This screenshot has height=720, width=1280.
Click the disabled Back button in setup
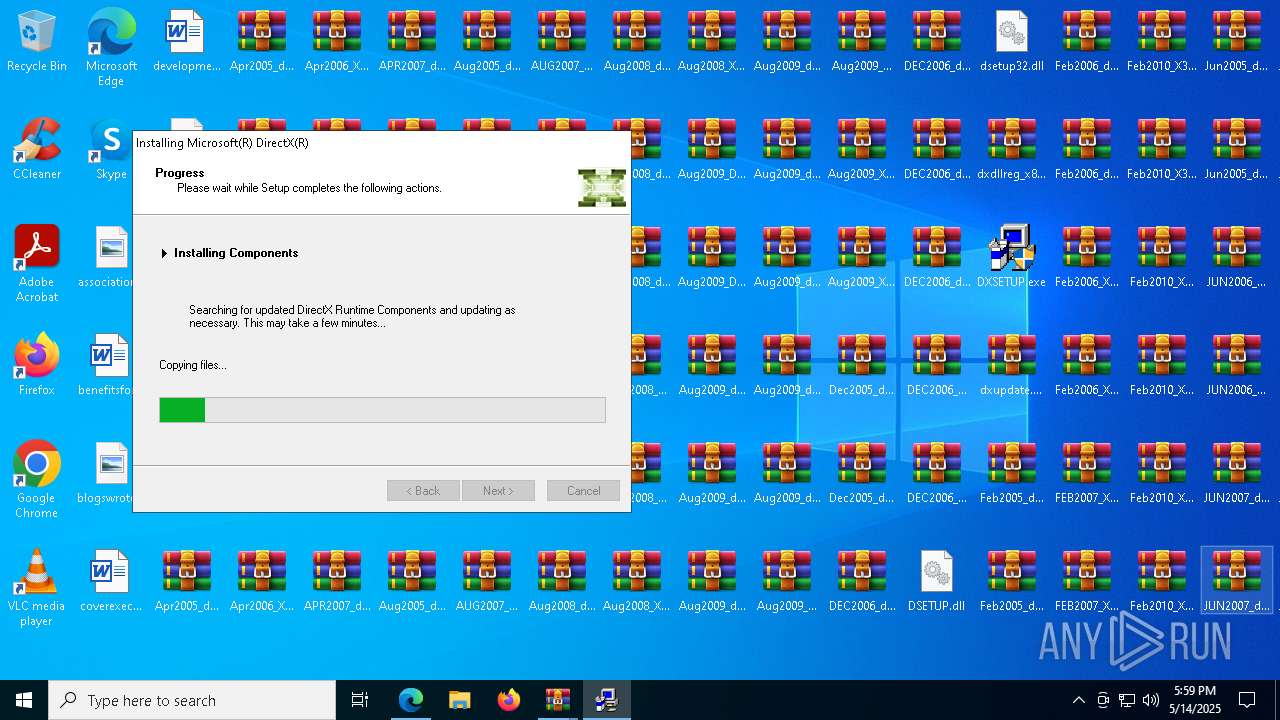click(x=423, y=491)
